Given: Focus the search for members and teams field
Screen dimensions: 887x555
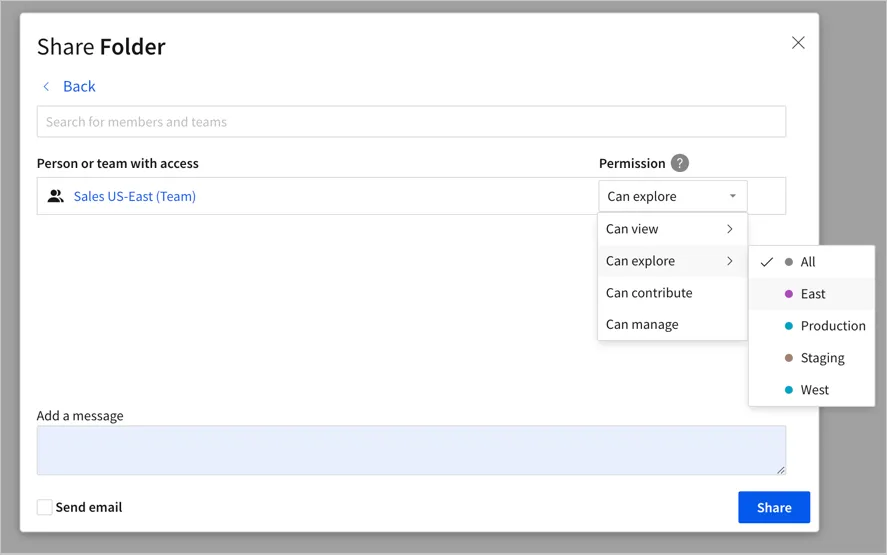Looking at the screenshot, I should pos(411,122).
